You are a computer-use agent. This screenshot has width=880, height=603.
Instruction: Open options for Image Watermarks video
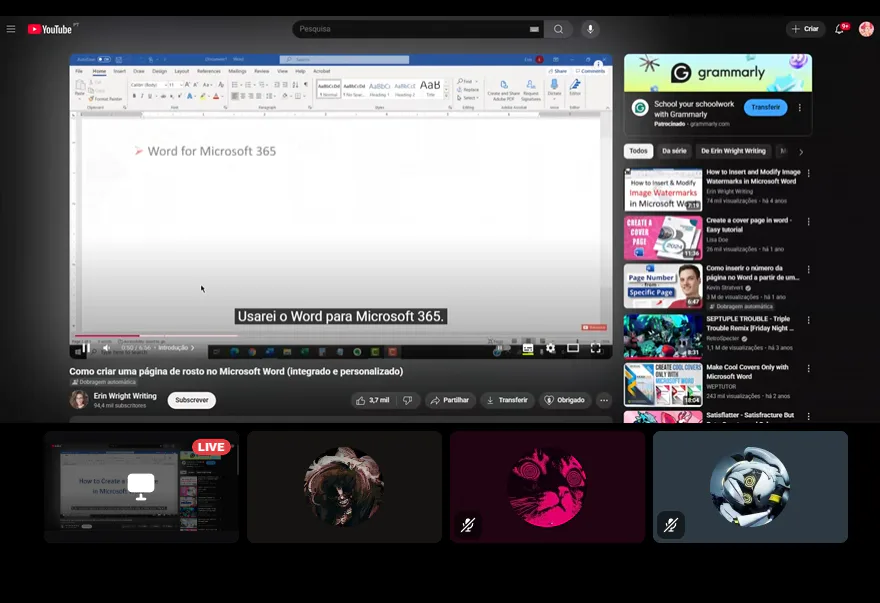pyautogui.click(x=809, y=173)
